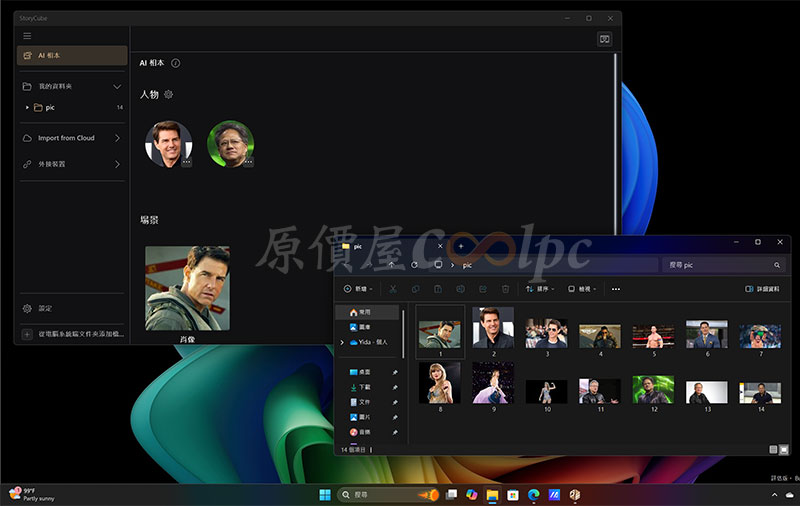800x506 pixels.
Task: Click the pin icon beside 桌面
Action: (394, 372)
